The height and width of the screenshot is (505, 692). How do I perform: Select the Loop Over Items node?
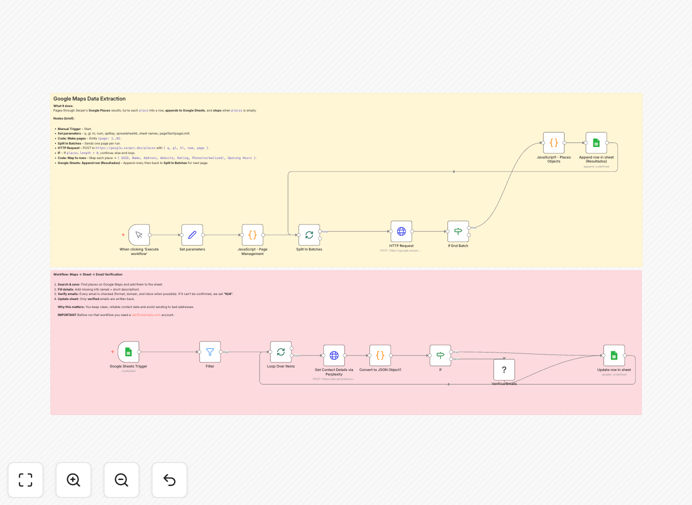(x=281, y=352)
